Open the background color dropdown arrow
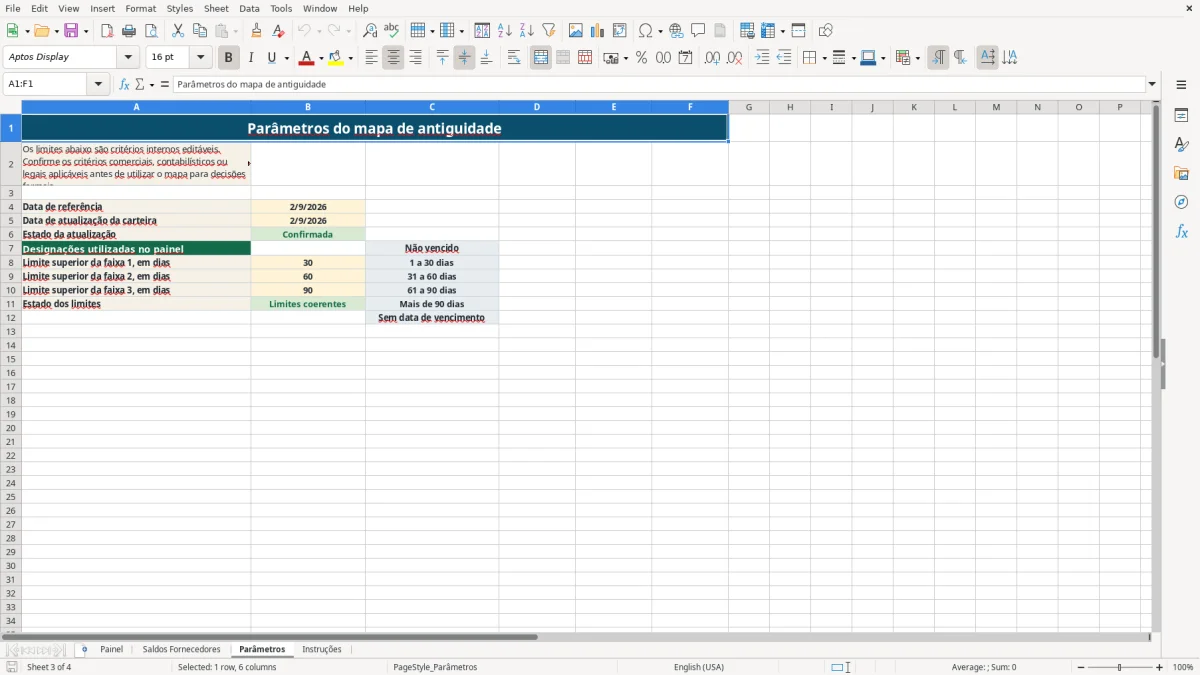 click(x=350, y=58)
